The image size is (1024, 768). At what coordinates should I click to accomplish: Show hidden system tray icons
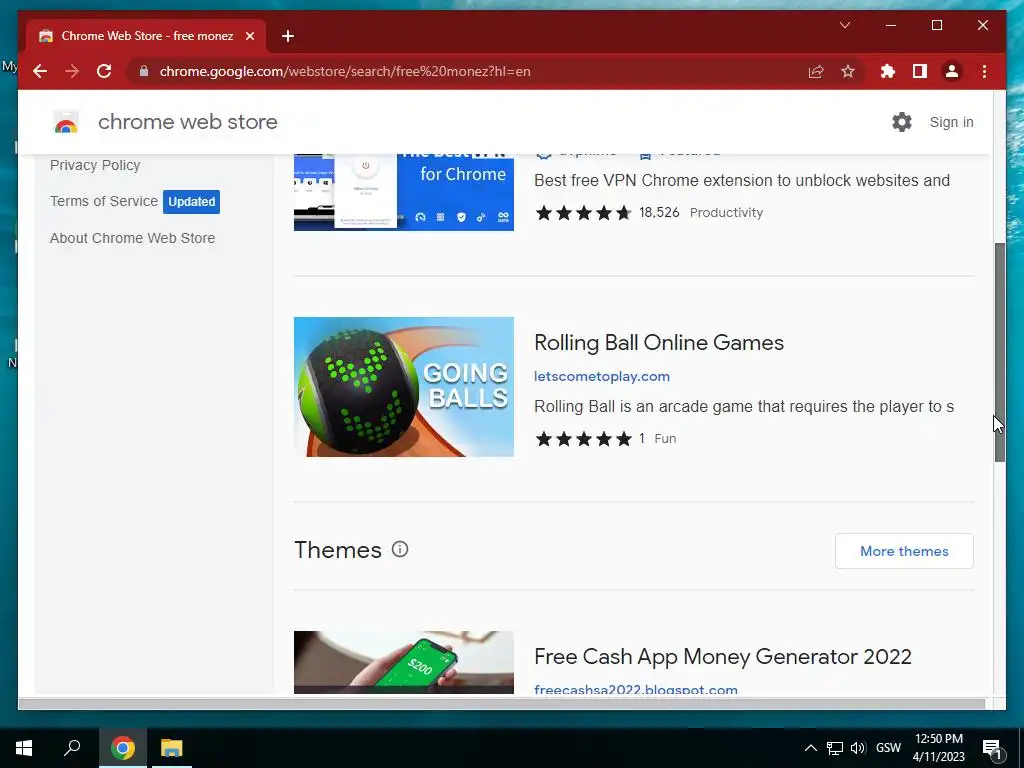[810, 748]
